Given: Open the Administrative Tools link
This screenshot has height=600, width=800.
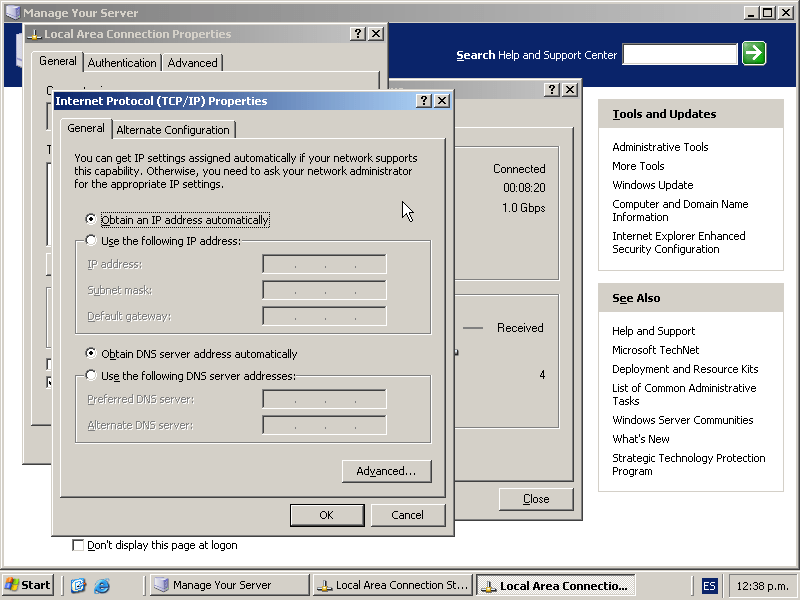Looking at the screenshot, I should pyautogui.click(x=660, y=147).
